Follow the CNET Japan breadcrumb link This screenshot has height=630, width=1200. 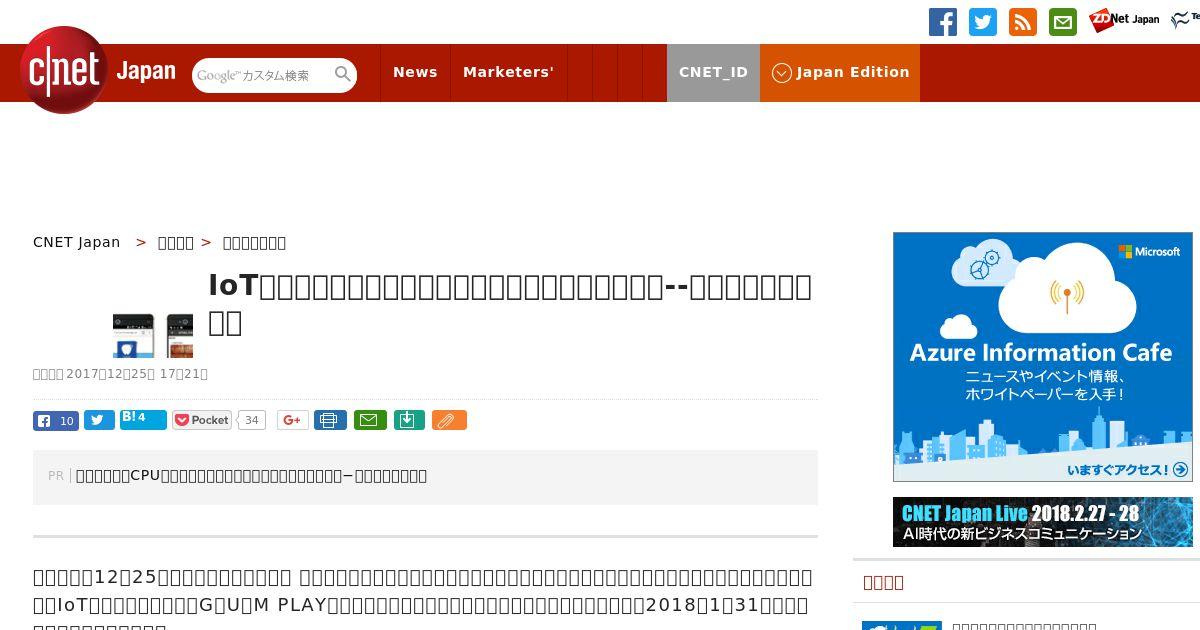click(77, 242)
